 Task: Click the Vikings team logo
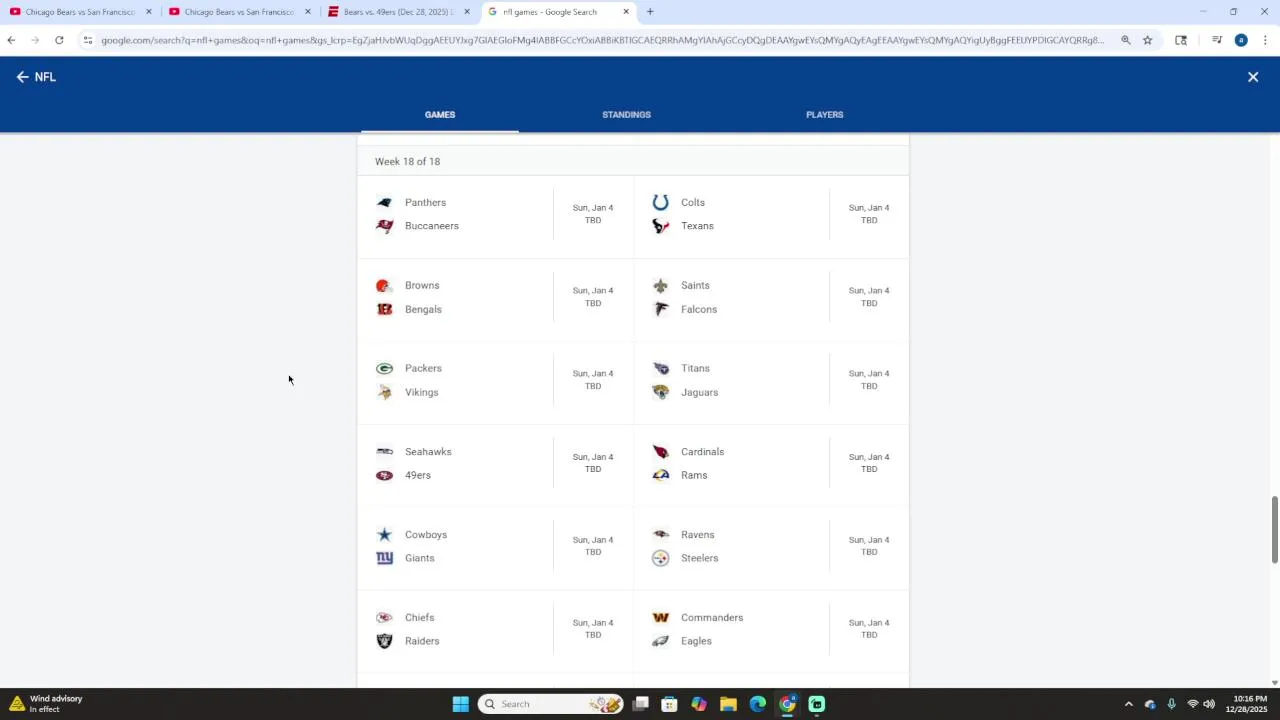click(384, 392)
